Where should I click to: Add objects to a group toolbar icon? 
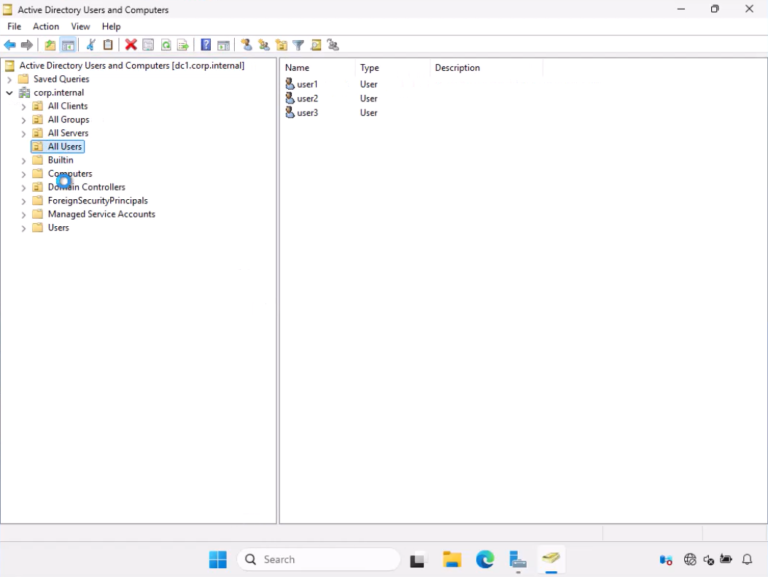(333, 45)
